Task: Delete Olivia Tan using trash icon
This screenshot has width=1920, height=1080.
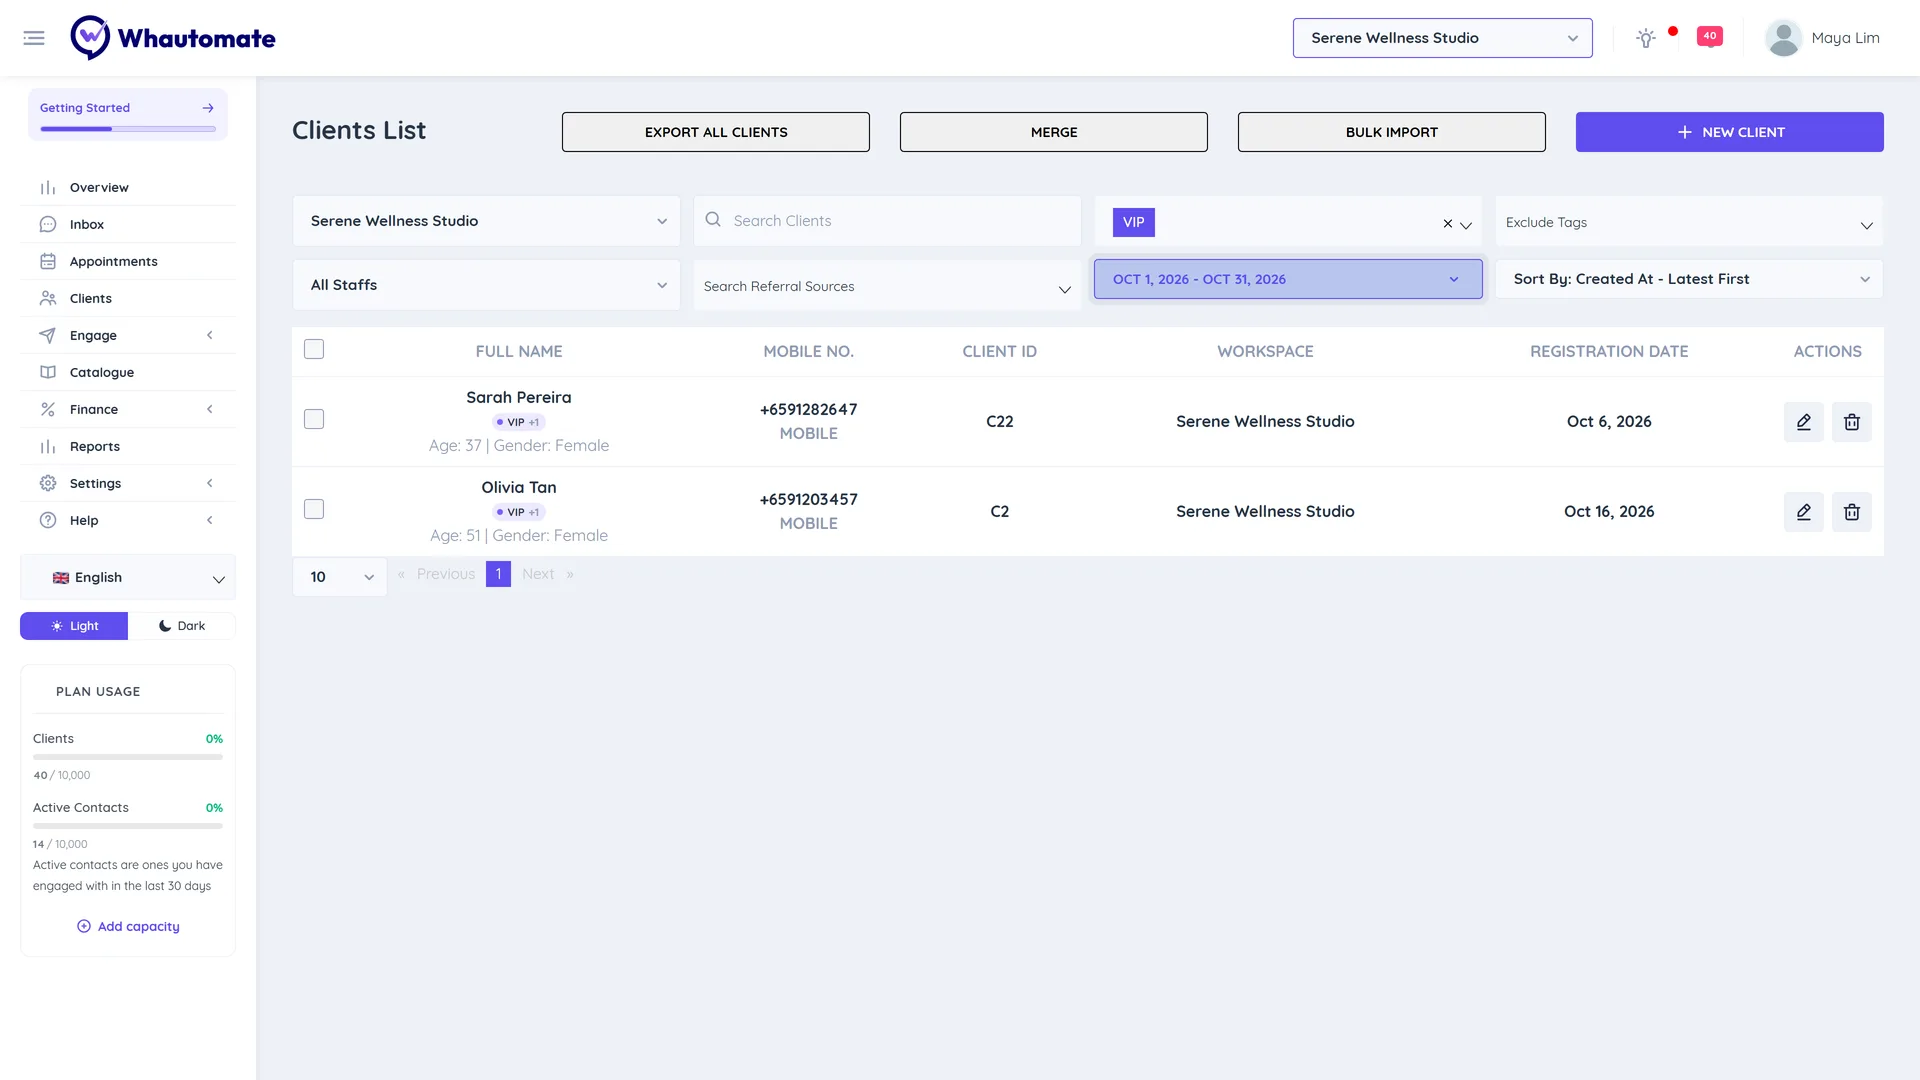Action: click(x=1852, y=512)
